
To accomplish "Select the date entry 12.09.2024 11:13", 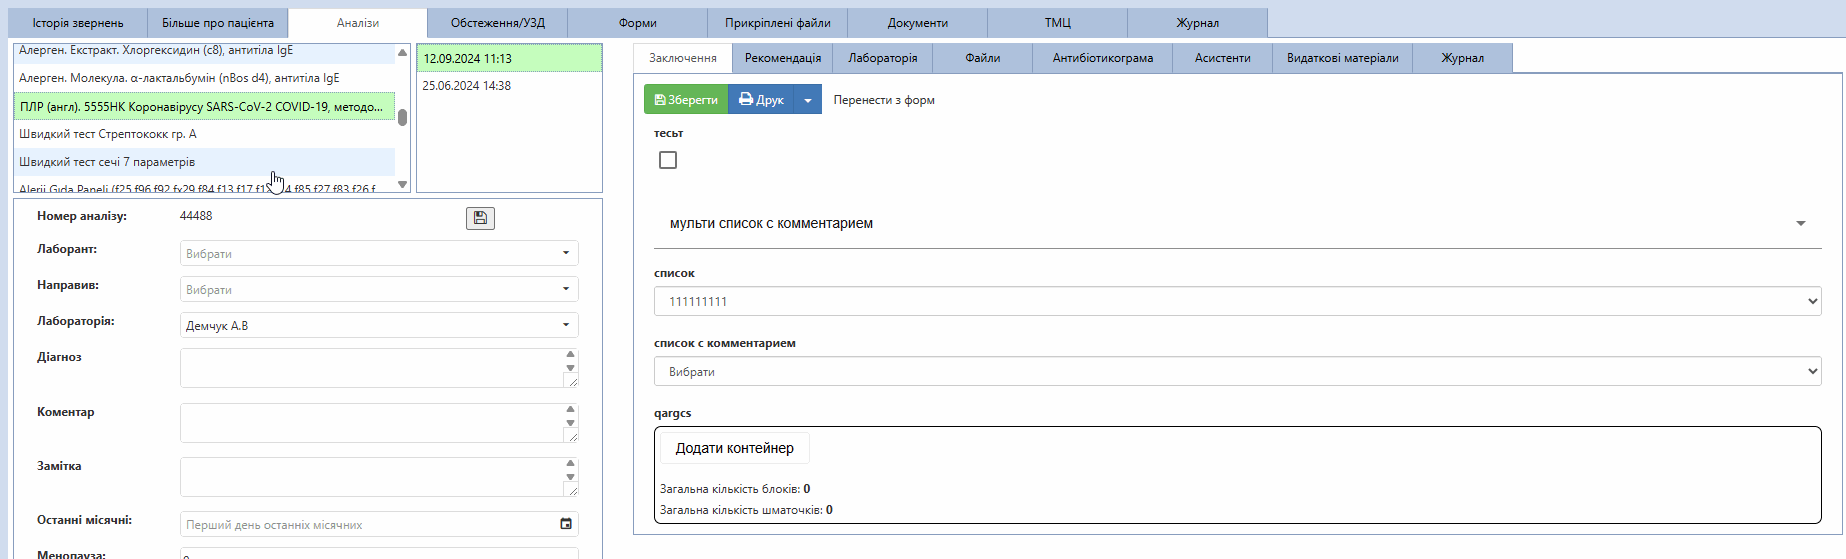I will (x=509, y=58).
